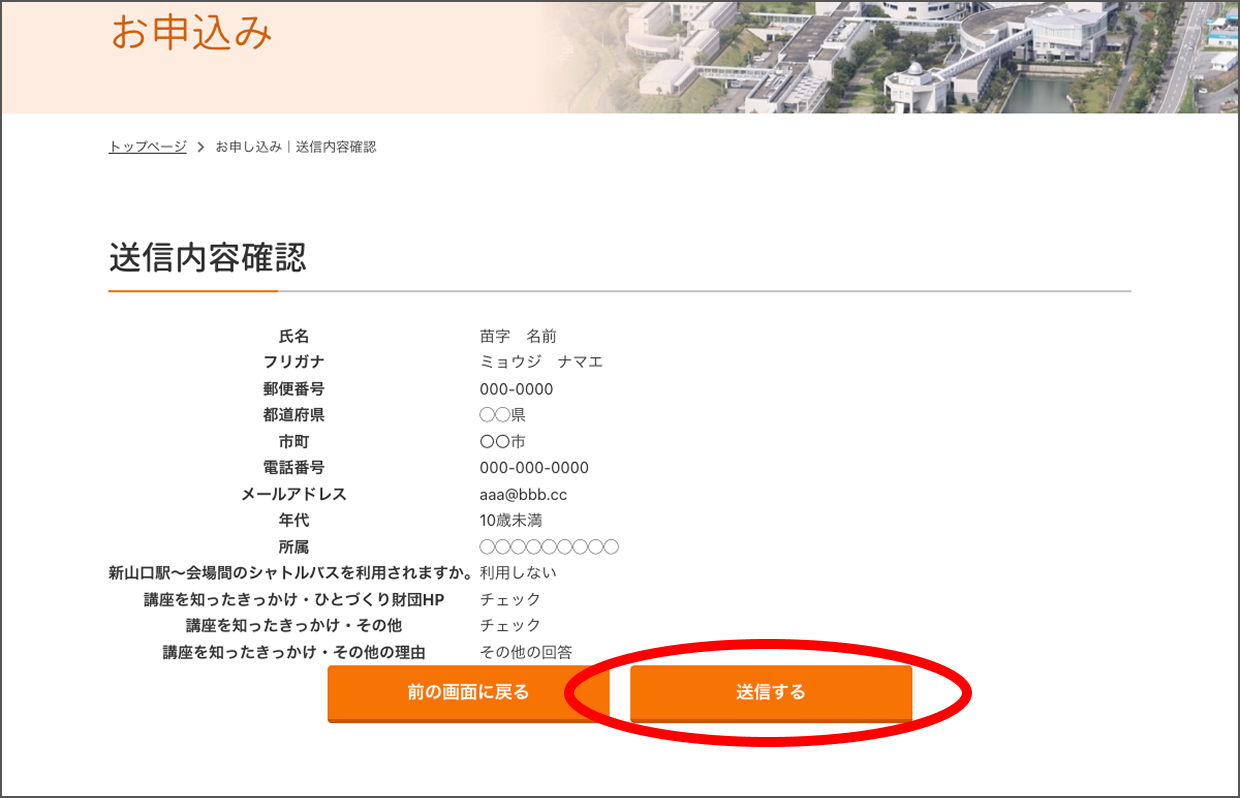1240x798 pixels.
Task: Select the シャトルバス answer 利用しない
Action: (x=515, y=572)
